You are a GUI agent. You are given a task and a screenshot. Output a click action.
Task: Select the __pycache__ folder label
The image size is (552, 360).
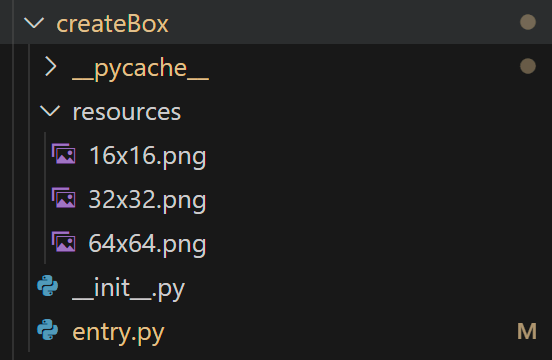coord(140,68)
